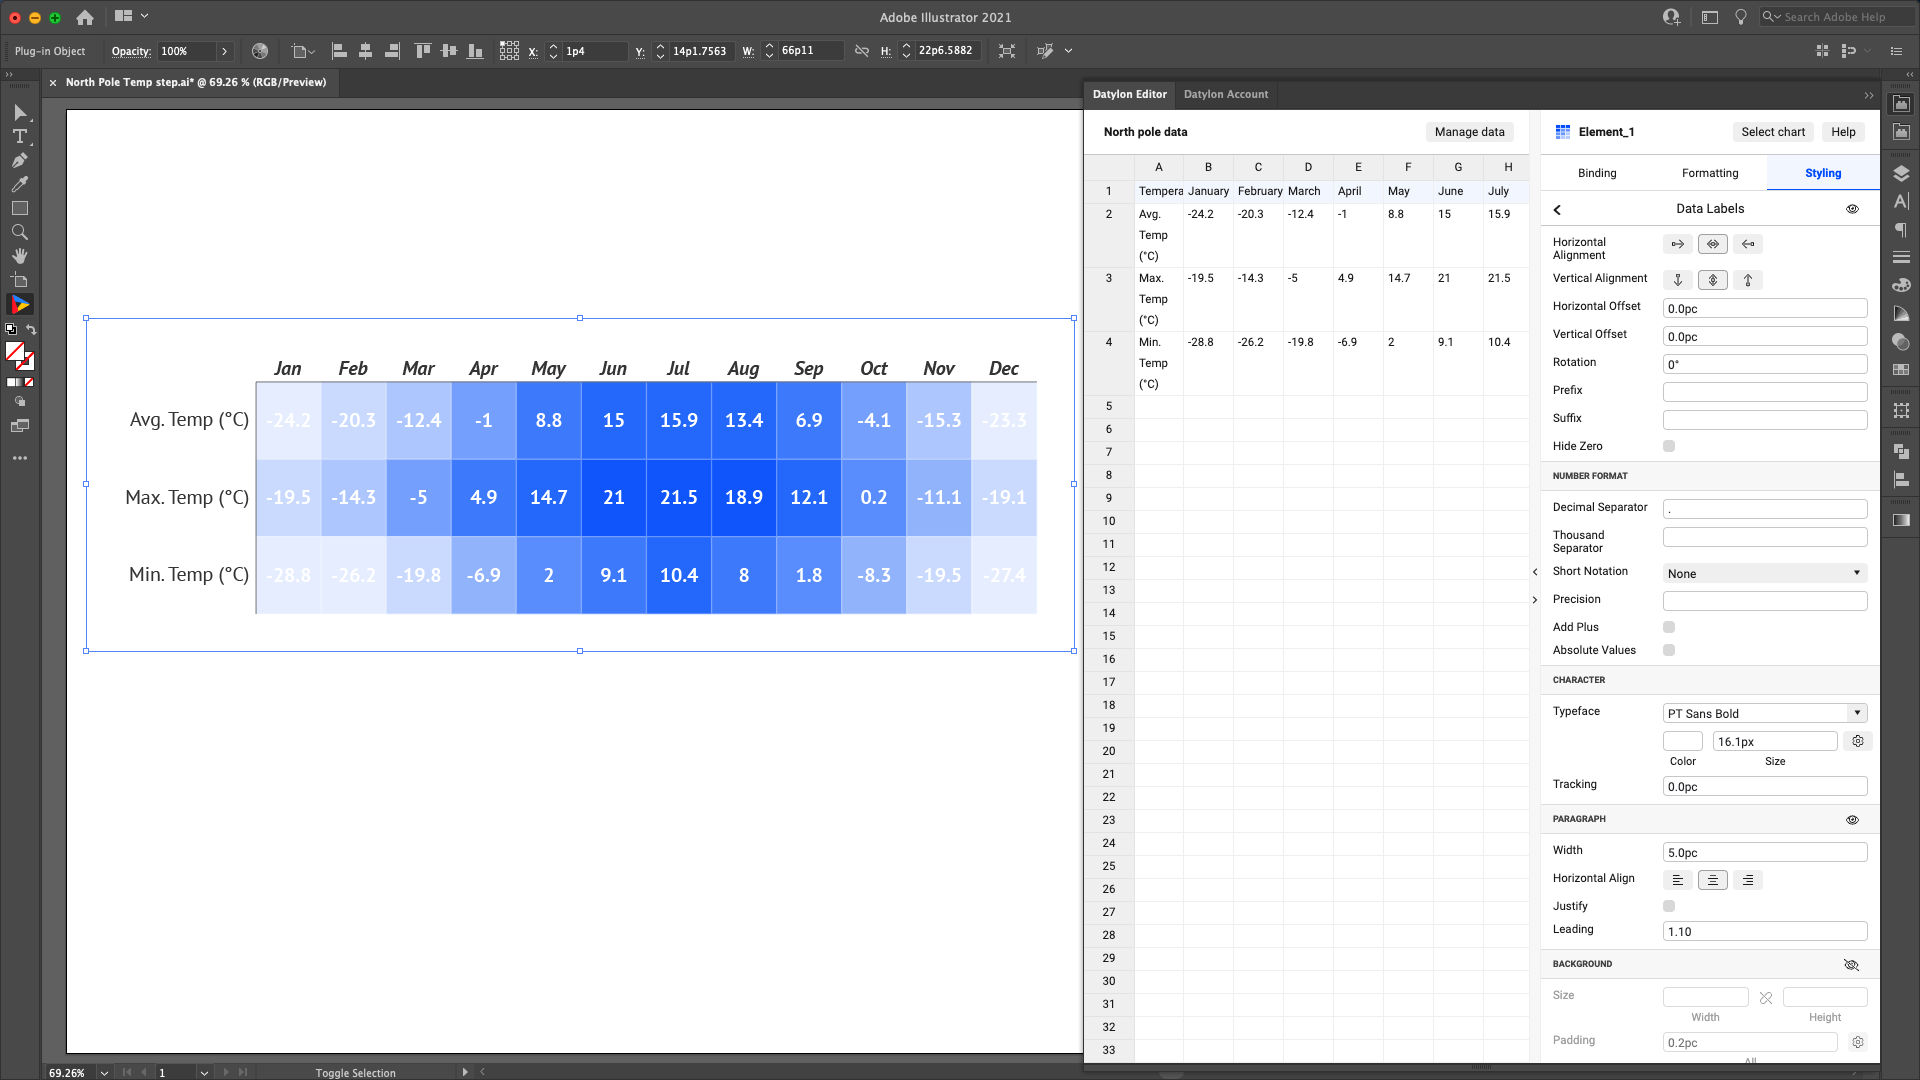Select the Hand tool
Screen dimensions: 1920x1080
click(x=20, y=256)
